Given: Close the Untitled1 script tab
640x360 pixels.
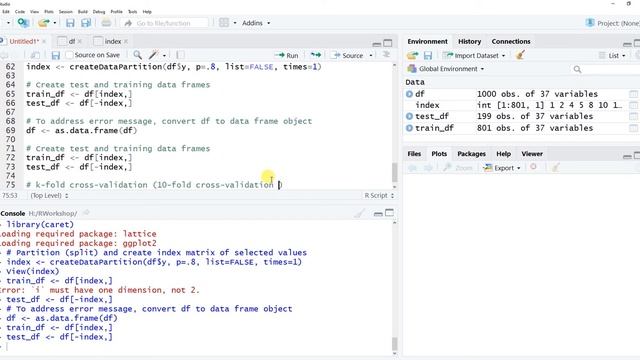Looking at the screenshot, I should click(44, 41).
